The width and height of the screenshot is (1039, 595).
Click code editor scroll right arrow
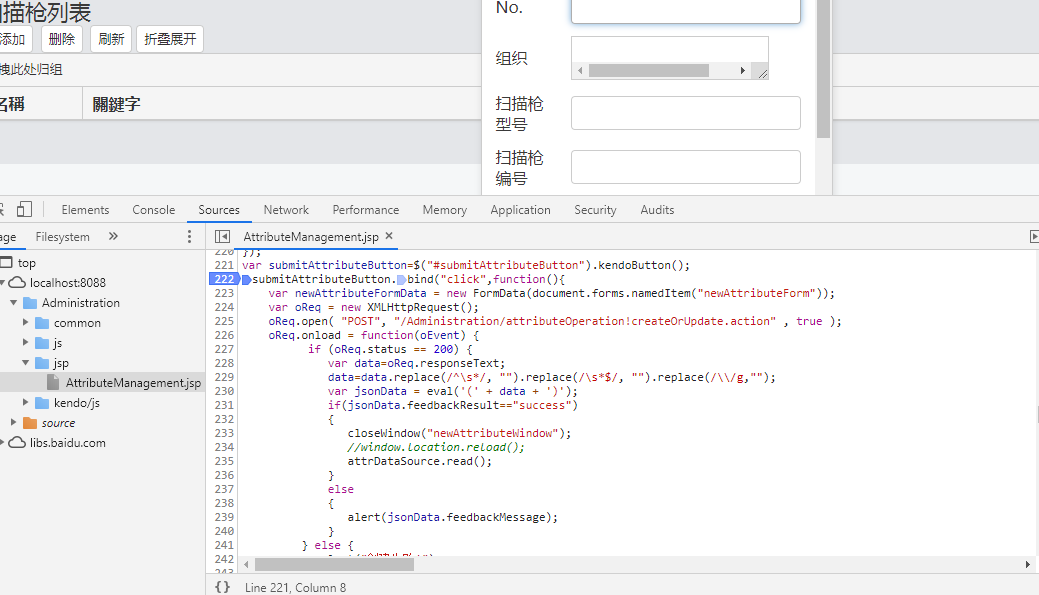pos(1028,565)
